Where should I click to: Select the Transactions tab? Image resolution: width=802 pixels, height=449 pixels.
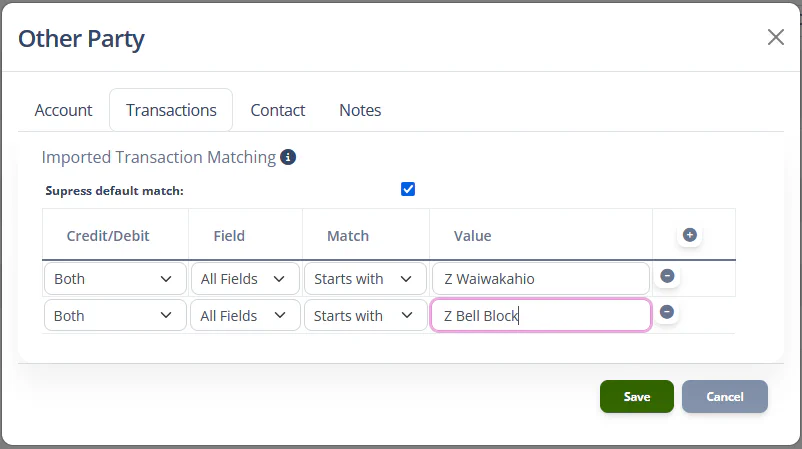tap(171, 110)
